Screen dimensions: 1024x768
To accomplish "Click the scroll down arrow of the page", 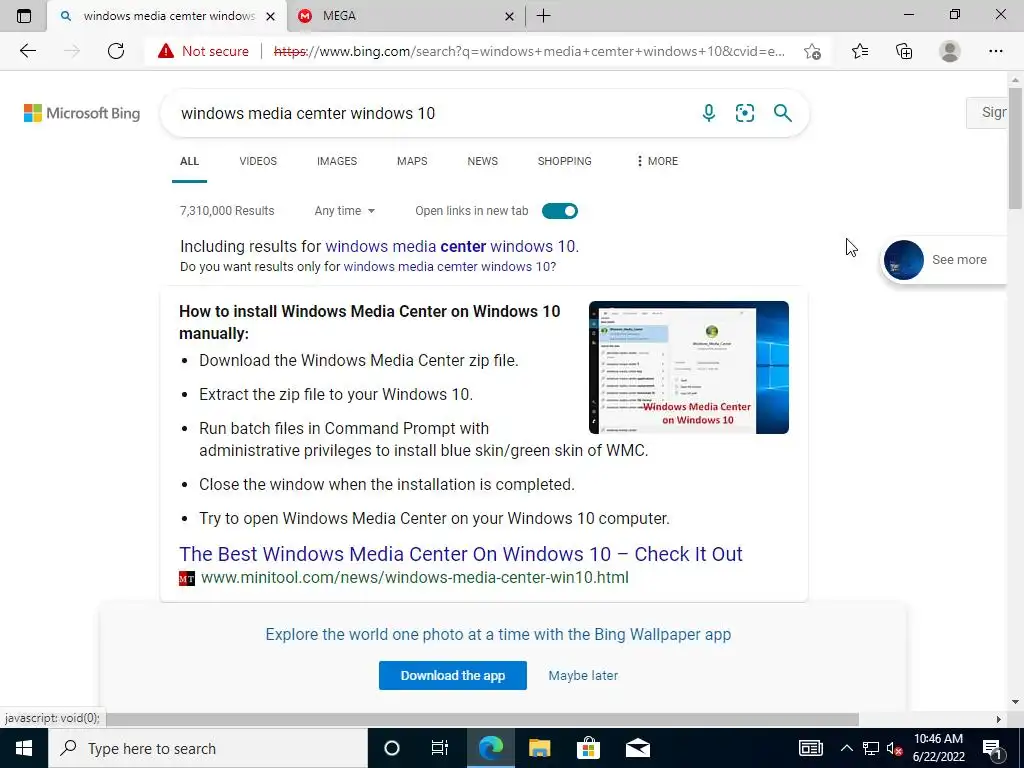I will point(1016,703).
